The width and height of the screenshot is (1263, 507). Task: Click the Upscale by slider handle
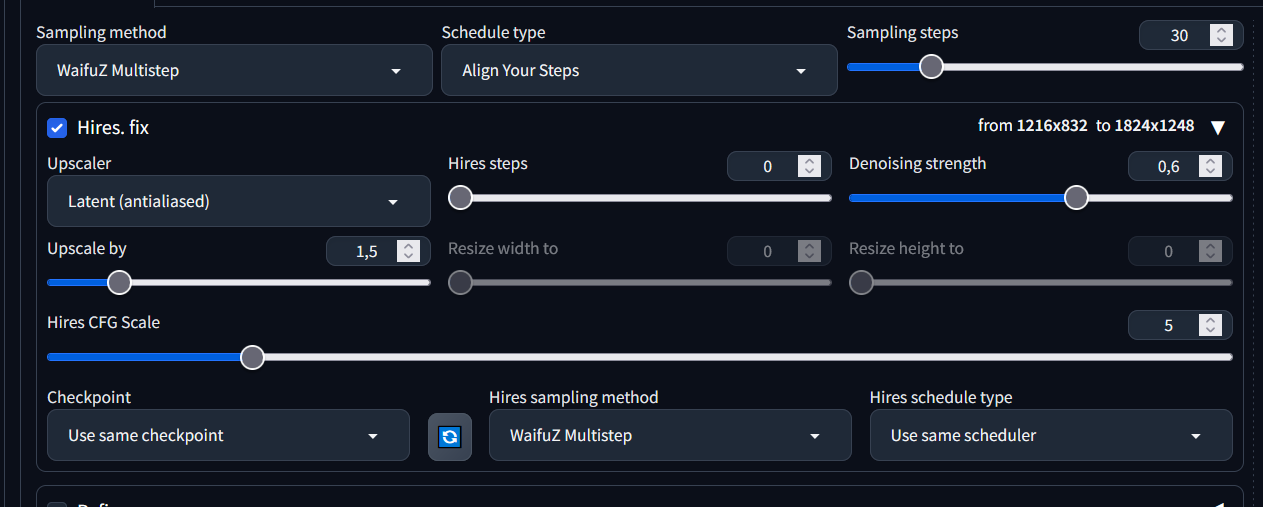click(119, 283)
